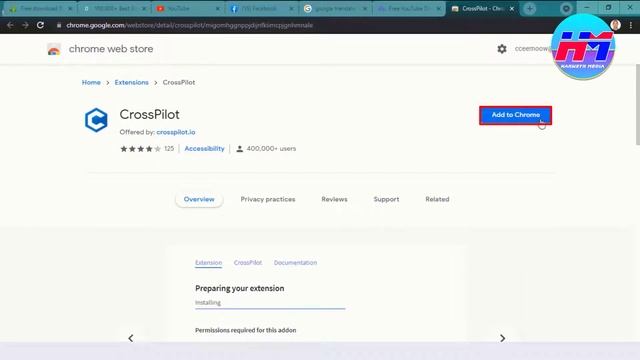This screenshot has width=640, height=360.
Task: Click the address bar padlock icon
Action: coord(59,25)
